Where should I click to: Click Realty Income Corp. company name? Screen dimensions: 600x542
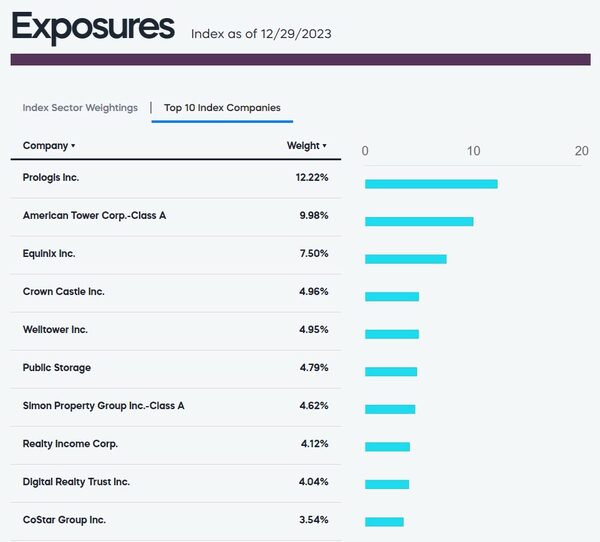click(70, 444)
